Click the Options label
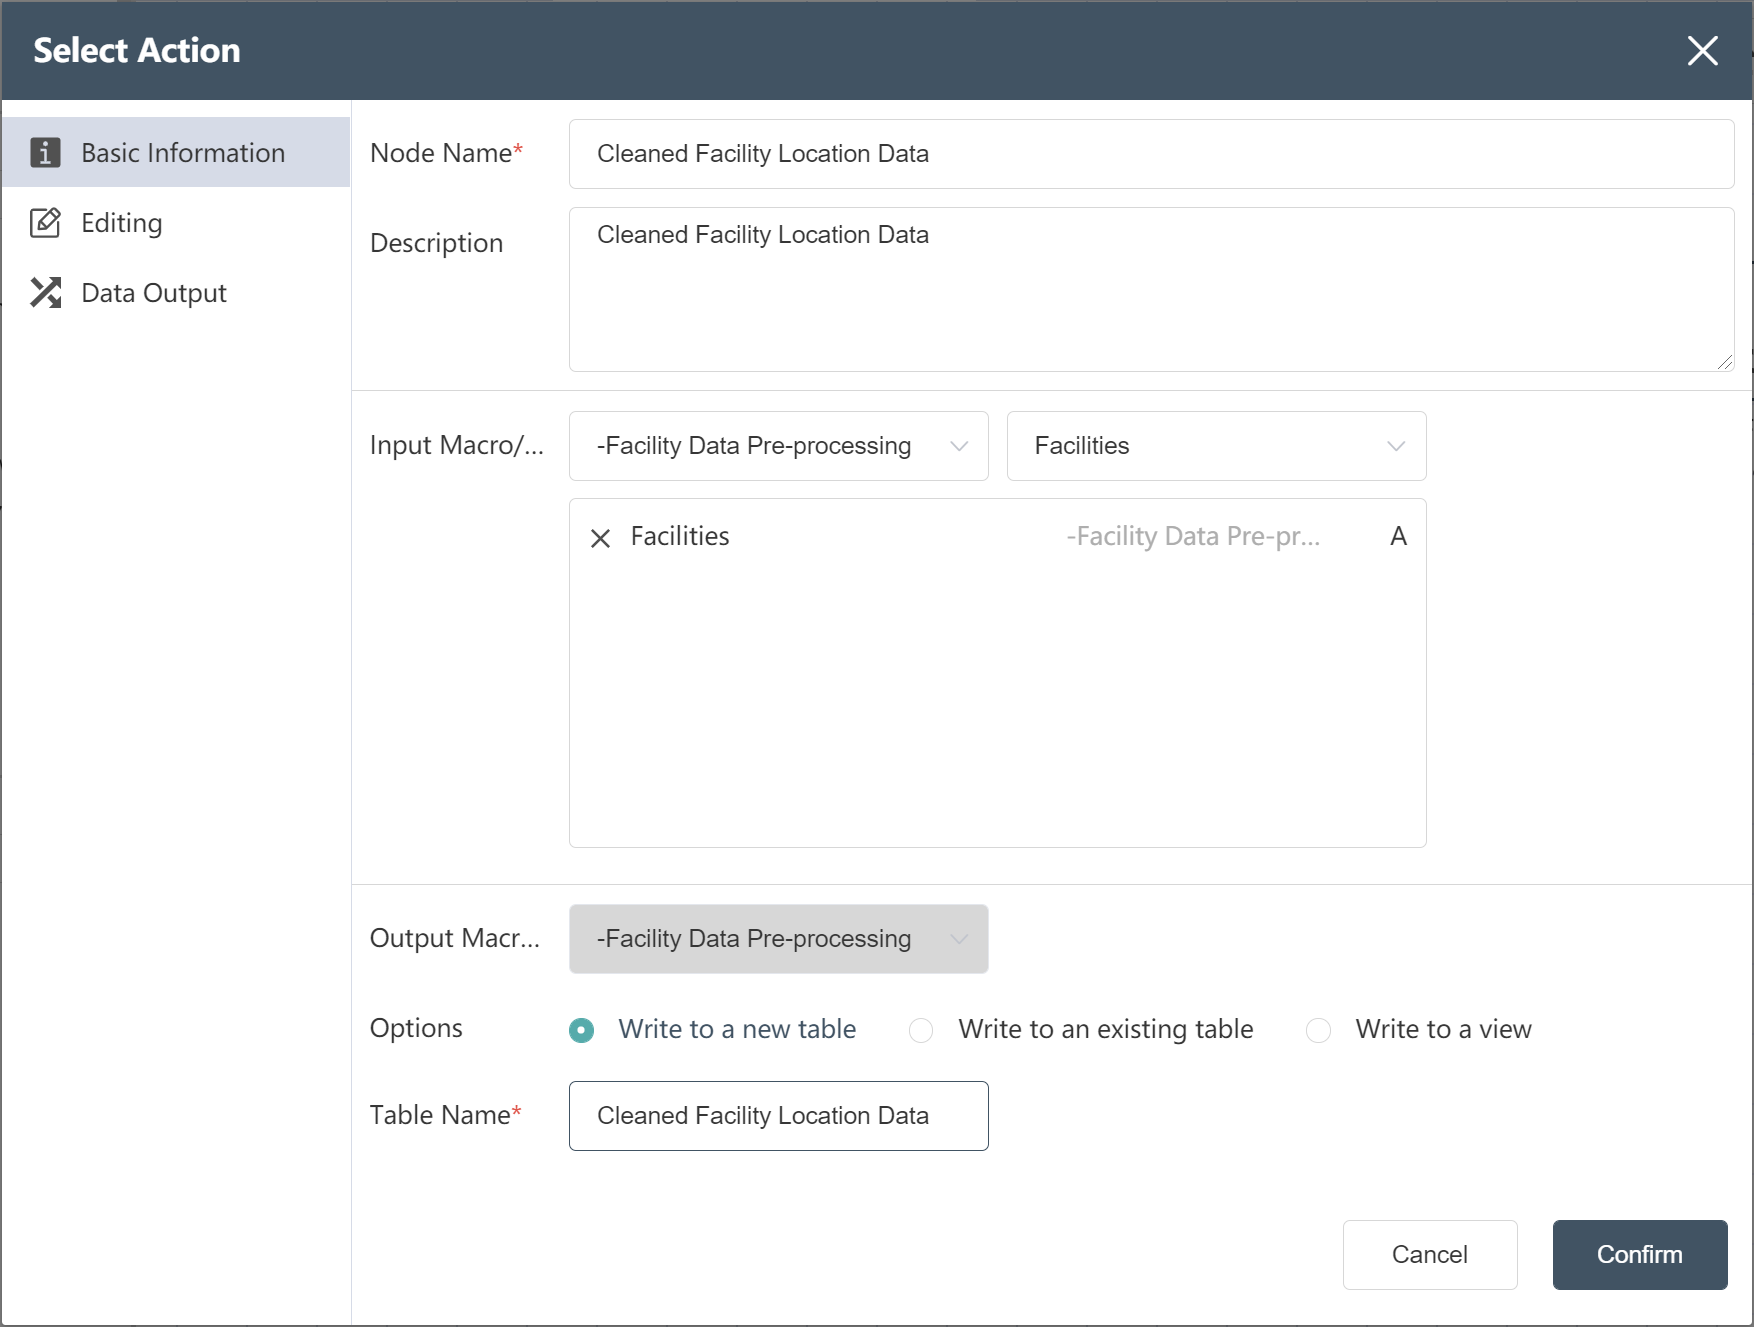The width and height of the screenshot is (1754, 1327). click(416, 1028)
